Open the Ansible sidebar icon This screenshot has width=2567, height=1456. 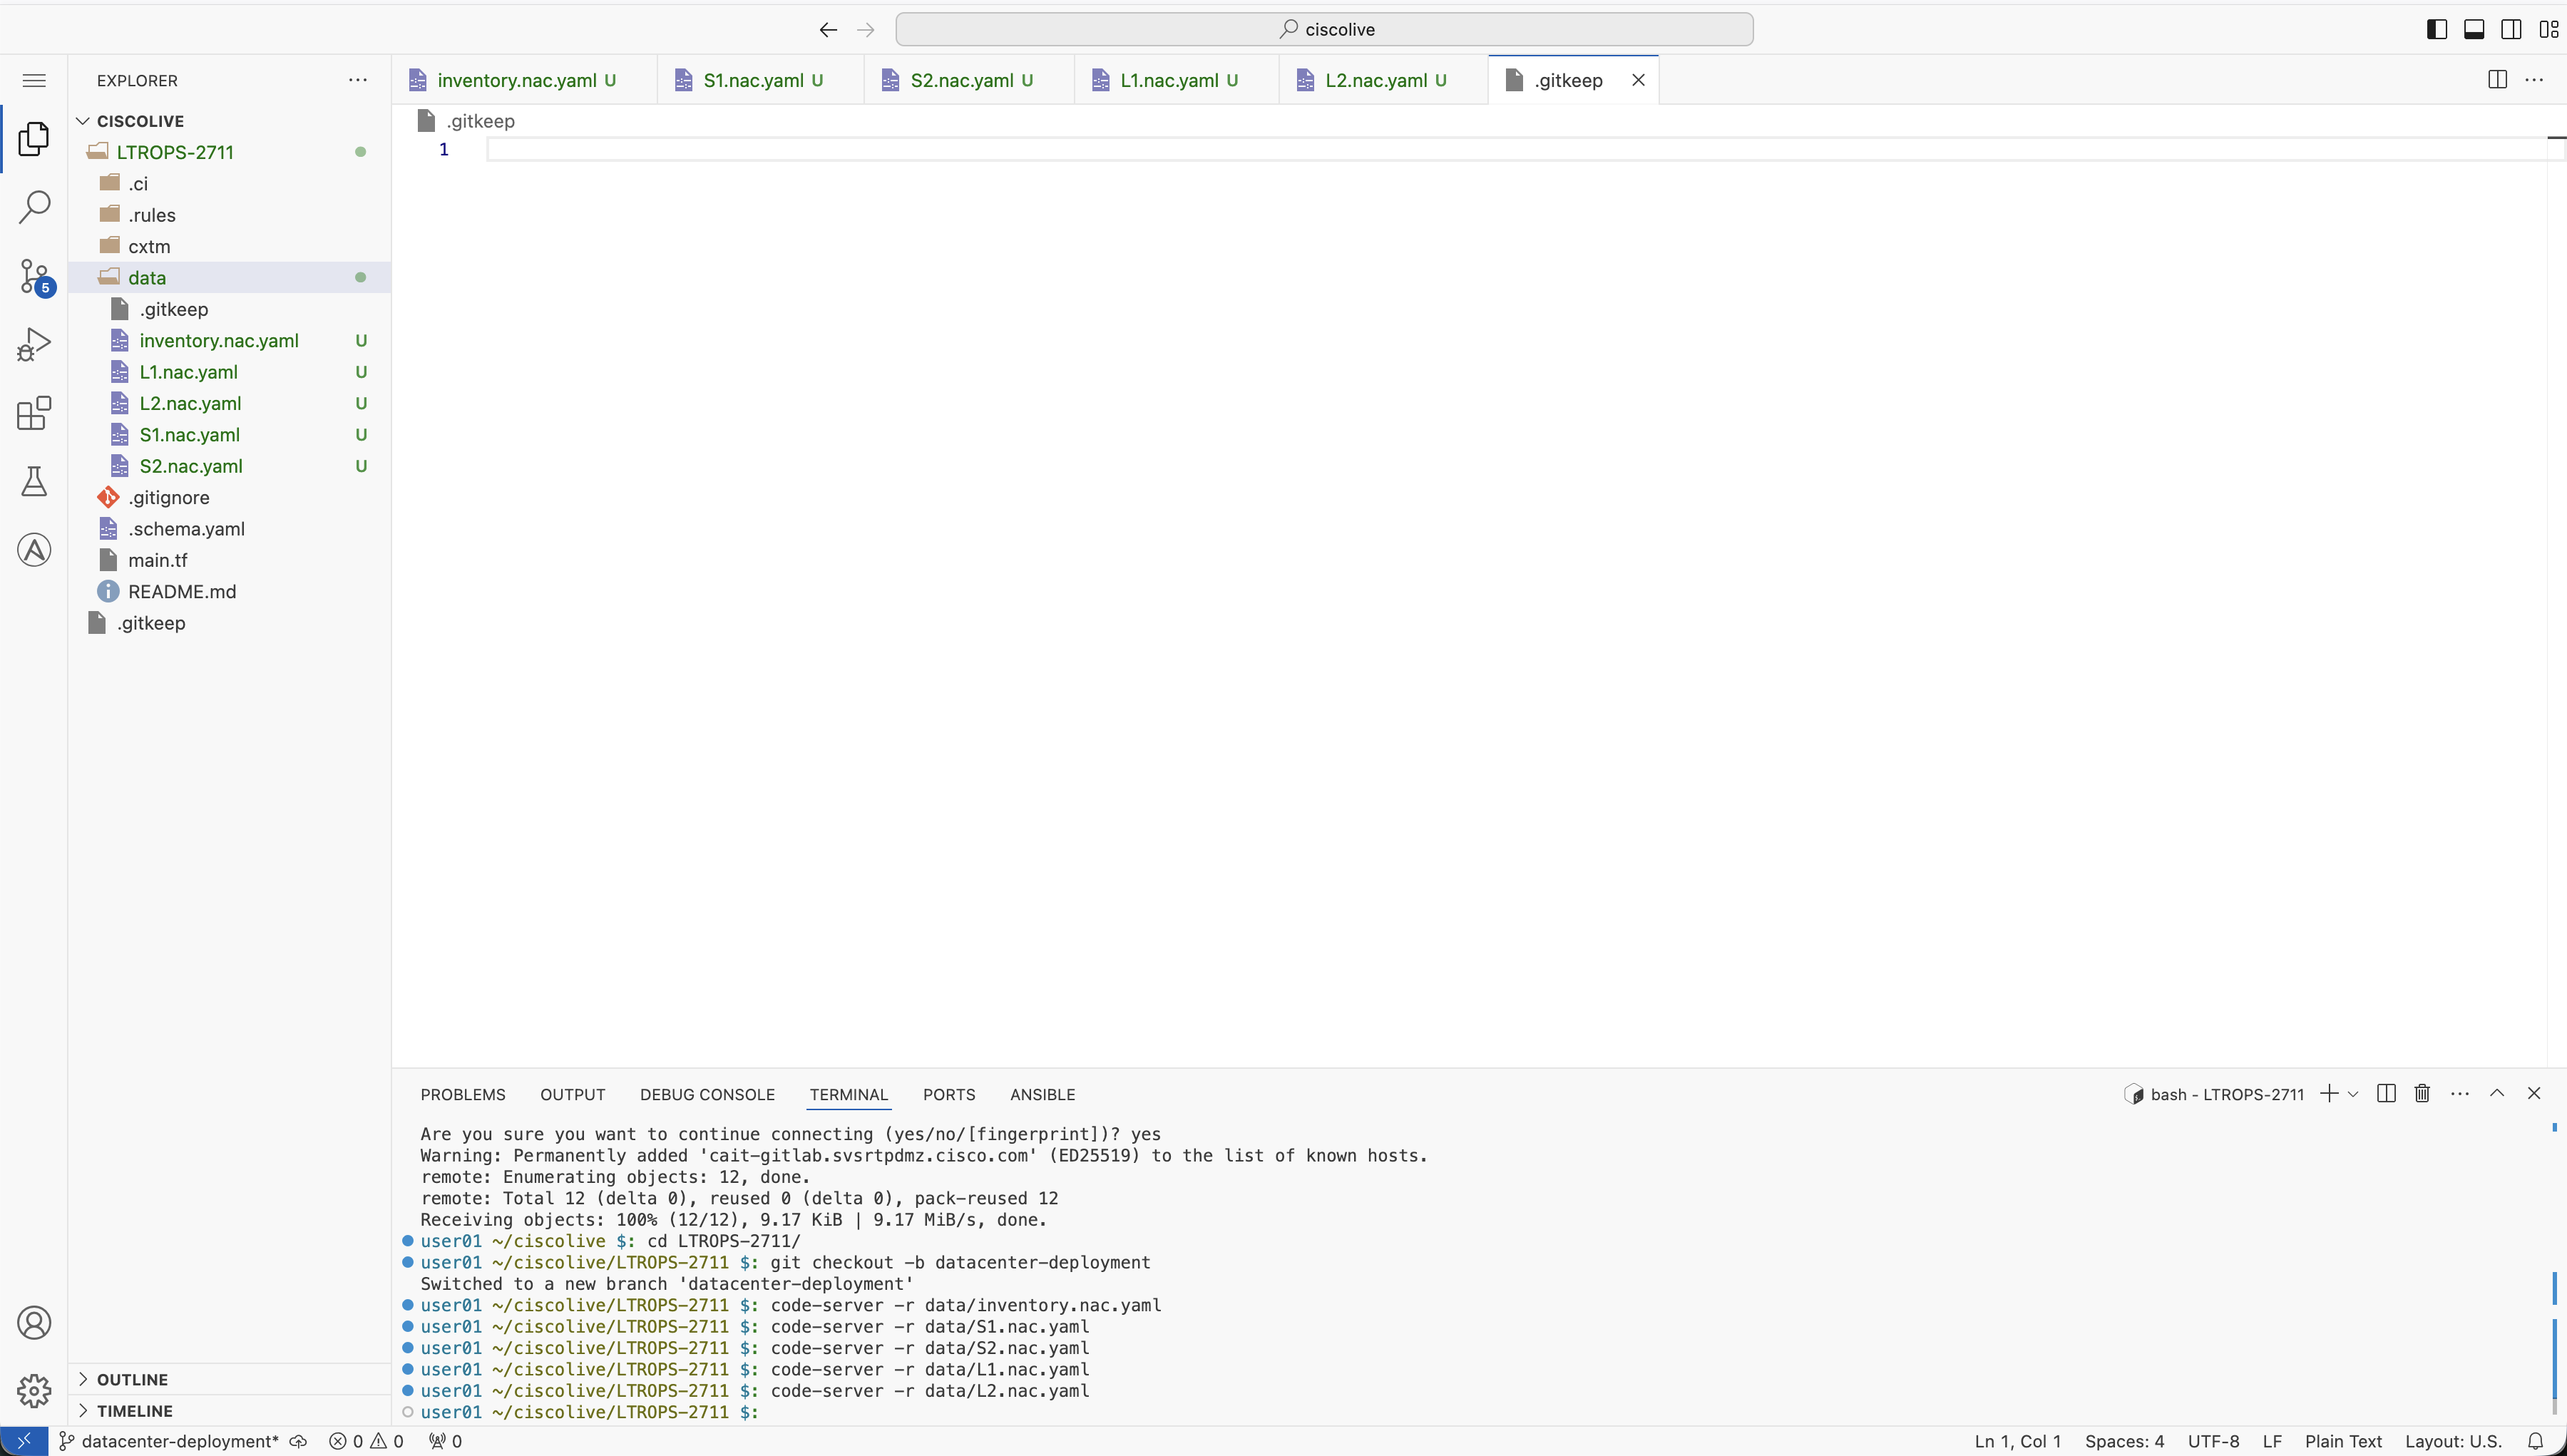coord(34,550)
